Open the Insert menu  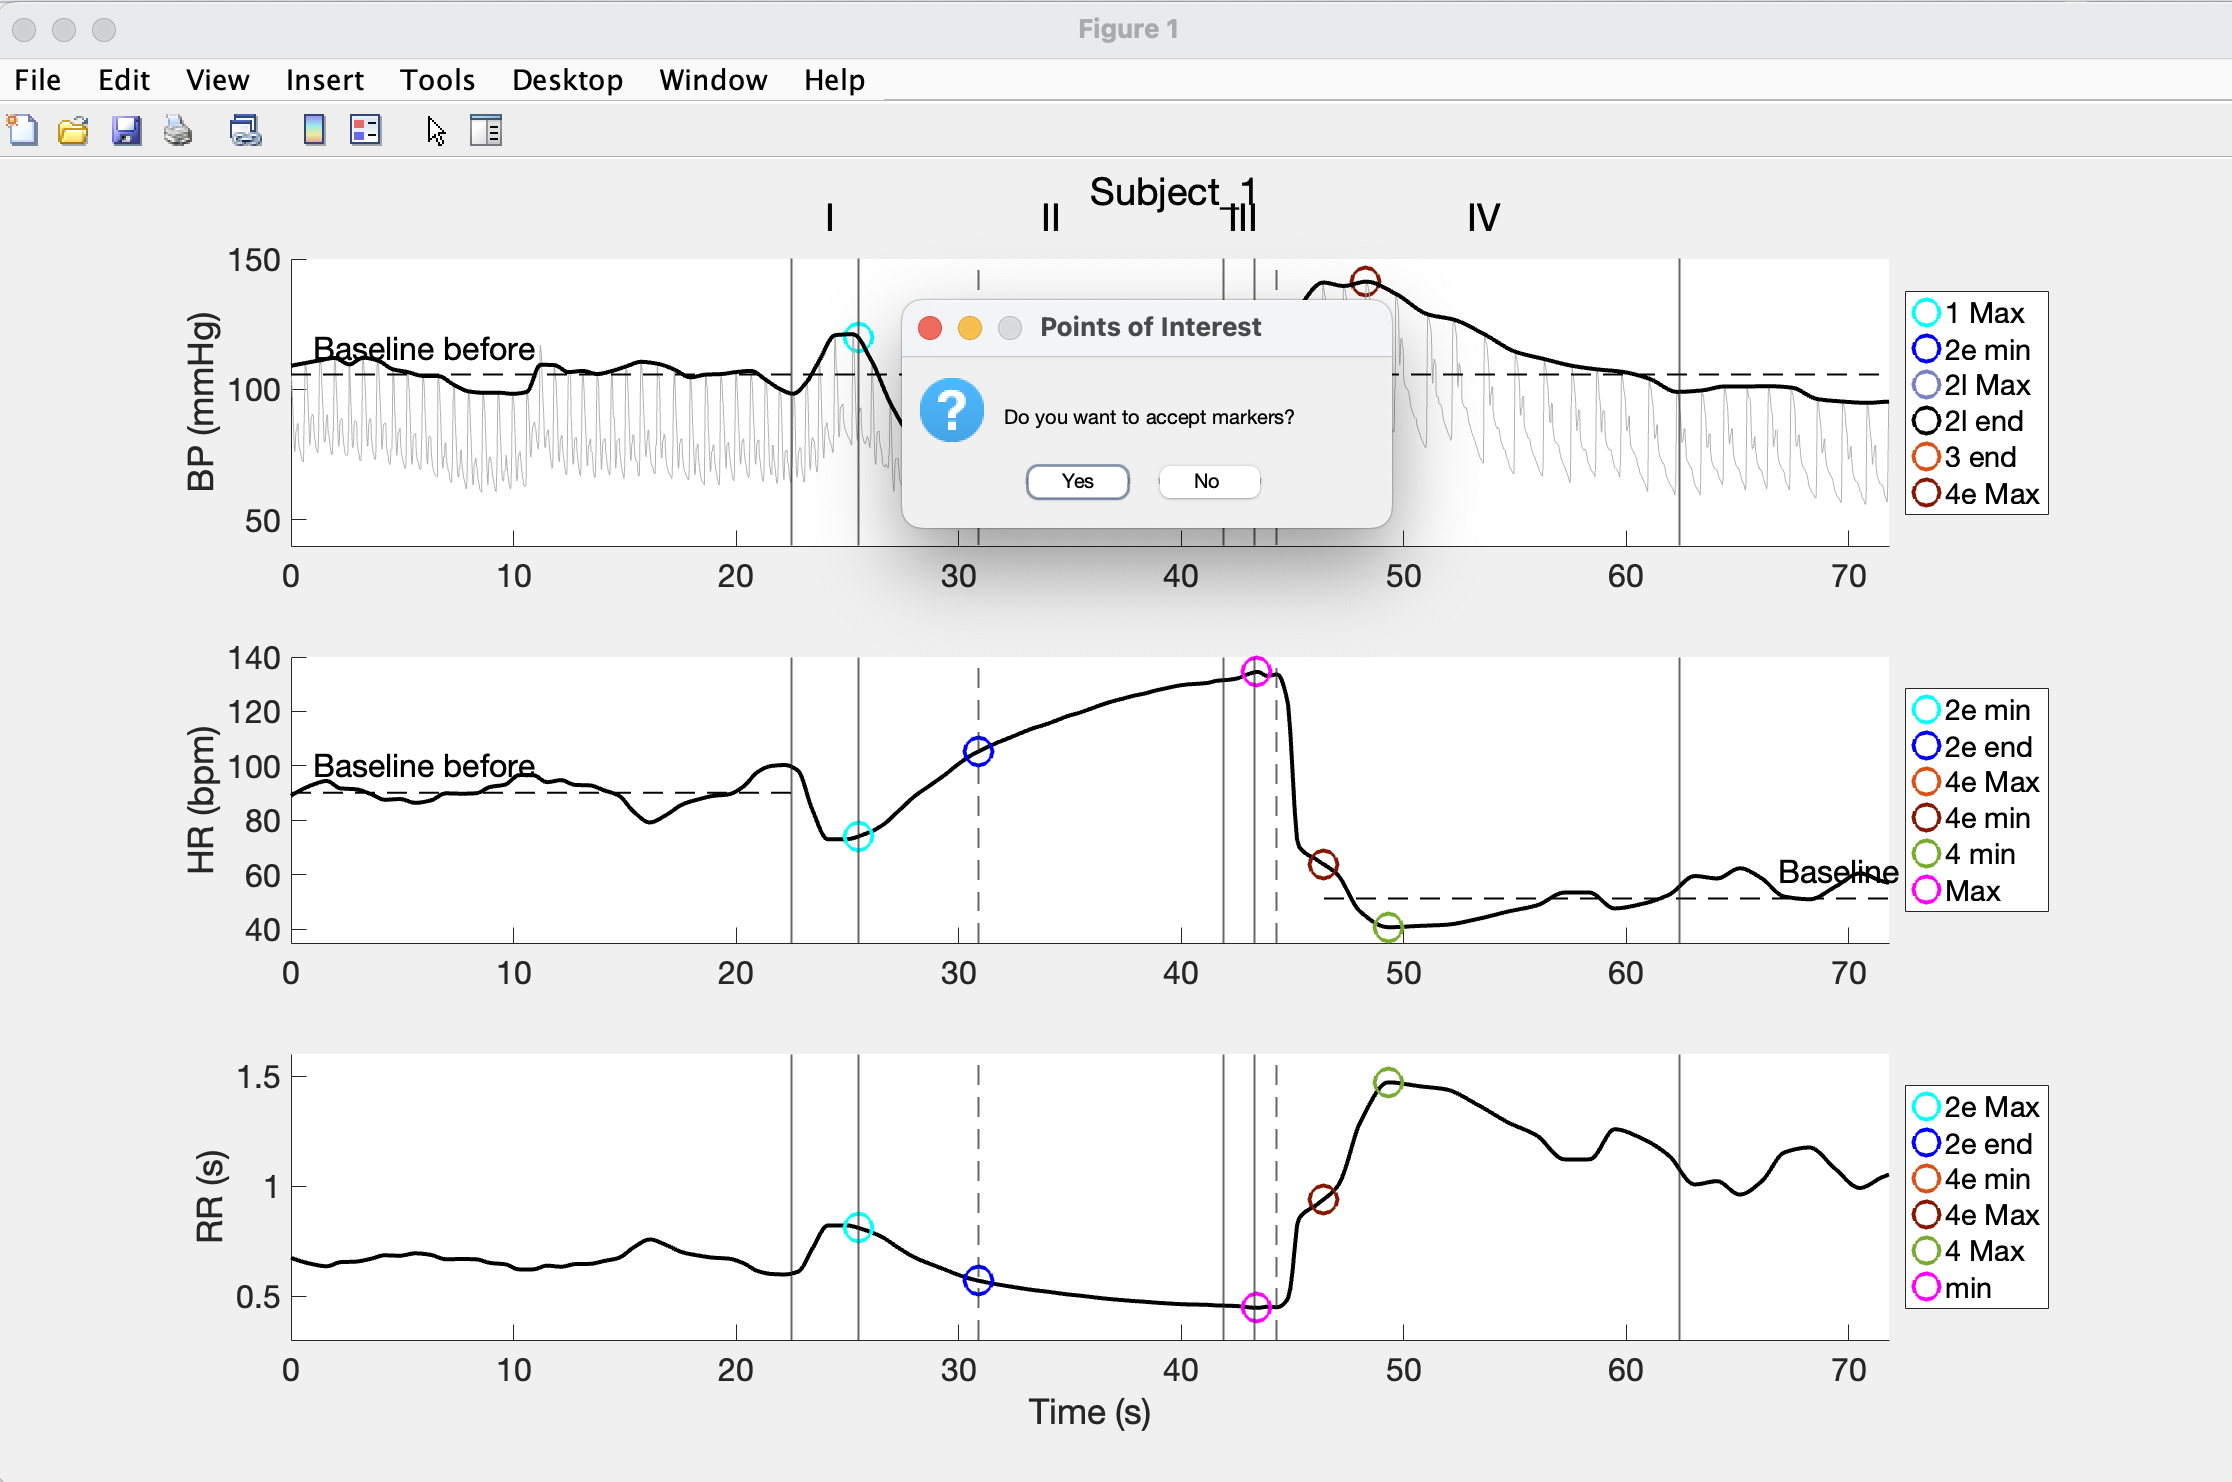[324, 80]
